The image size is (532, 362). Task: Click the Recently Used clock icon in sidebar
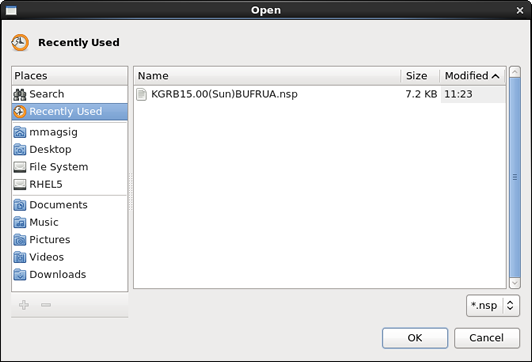click(x=20, y=112)
